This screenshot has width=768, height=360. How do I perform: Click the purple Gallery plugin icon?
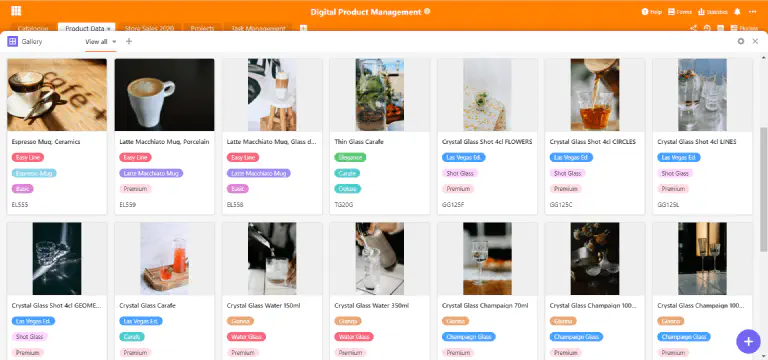point(12,42)
